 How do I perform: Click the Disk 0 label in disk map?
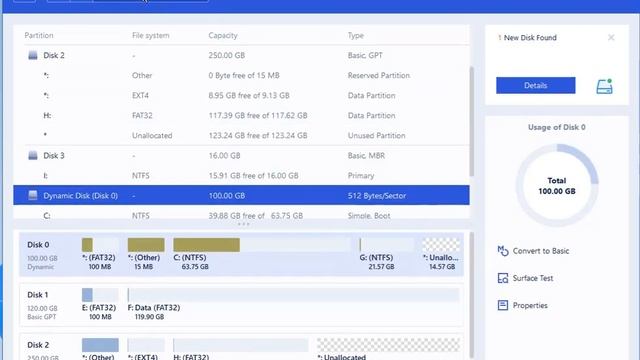(x=38, y=244)
